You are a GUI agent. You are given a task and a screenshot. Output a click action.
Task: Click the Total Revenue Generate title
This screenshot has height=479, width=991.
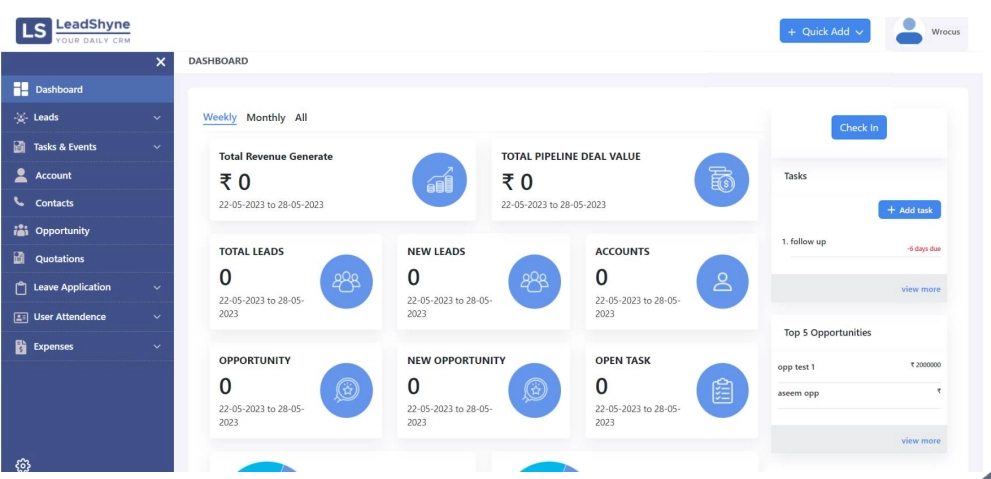276,156
